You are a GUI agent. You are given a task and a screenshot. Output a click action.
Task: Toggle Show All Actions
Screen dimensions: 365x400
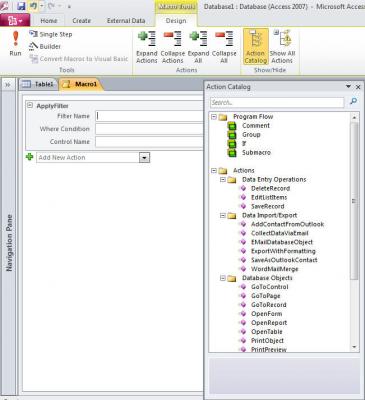(x=282, y=47)
